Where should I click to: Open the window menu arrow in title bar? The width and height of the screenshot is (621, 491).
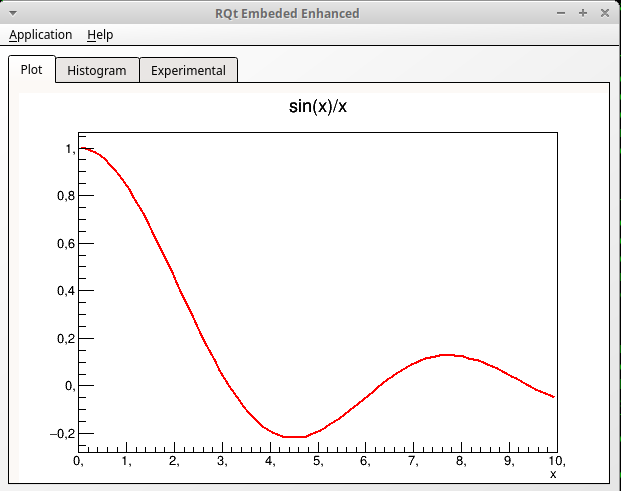coord(13,13)
